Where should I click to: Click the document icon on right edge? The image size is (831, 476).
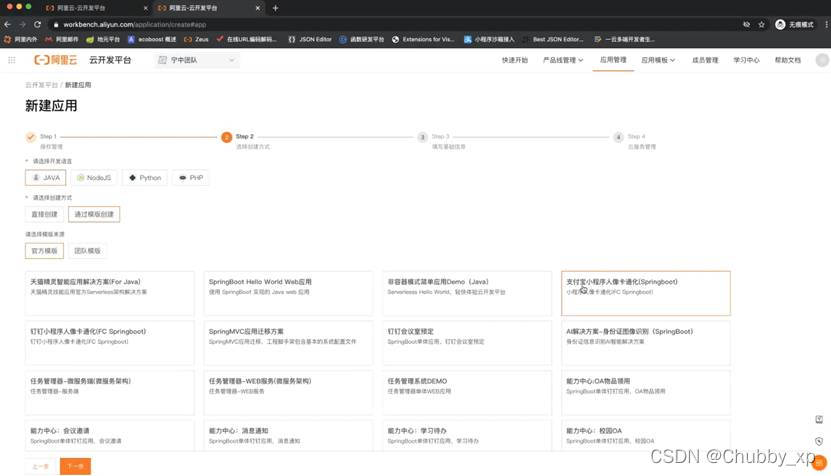[x=819, y=419]
